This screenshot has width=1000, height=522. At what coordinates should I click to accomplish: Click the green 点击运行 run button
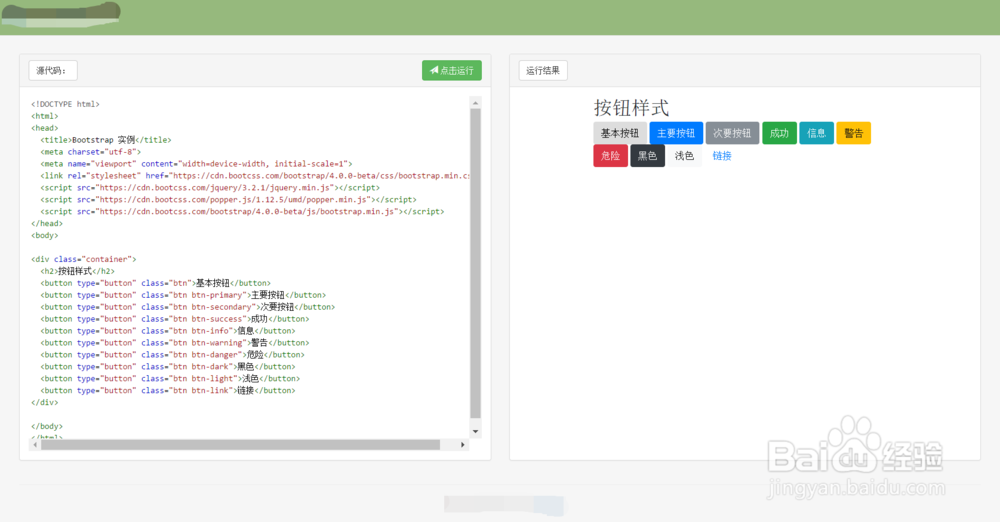click(x=452, y=70)
